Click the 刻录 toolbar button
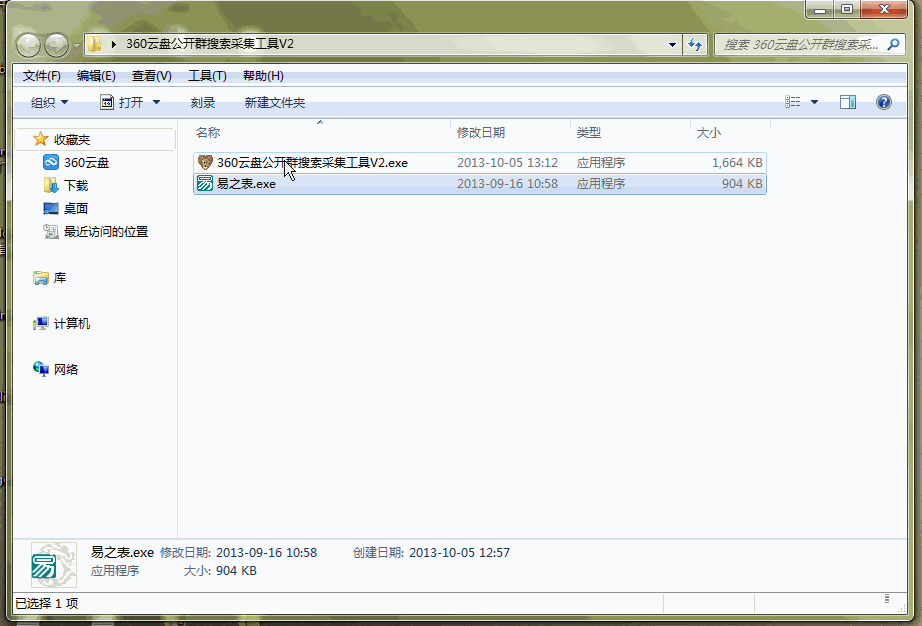 203,103
